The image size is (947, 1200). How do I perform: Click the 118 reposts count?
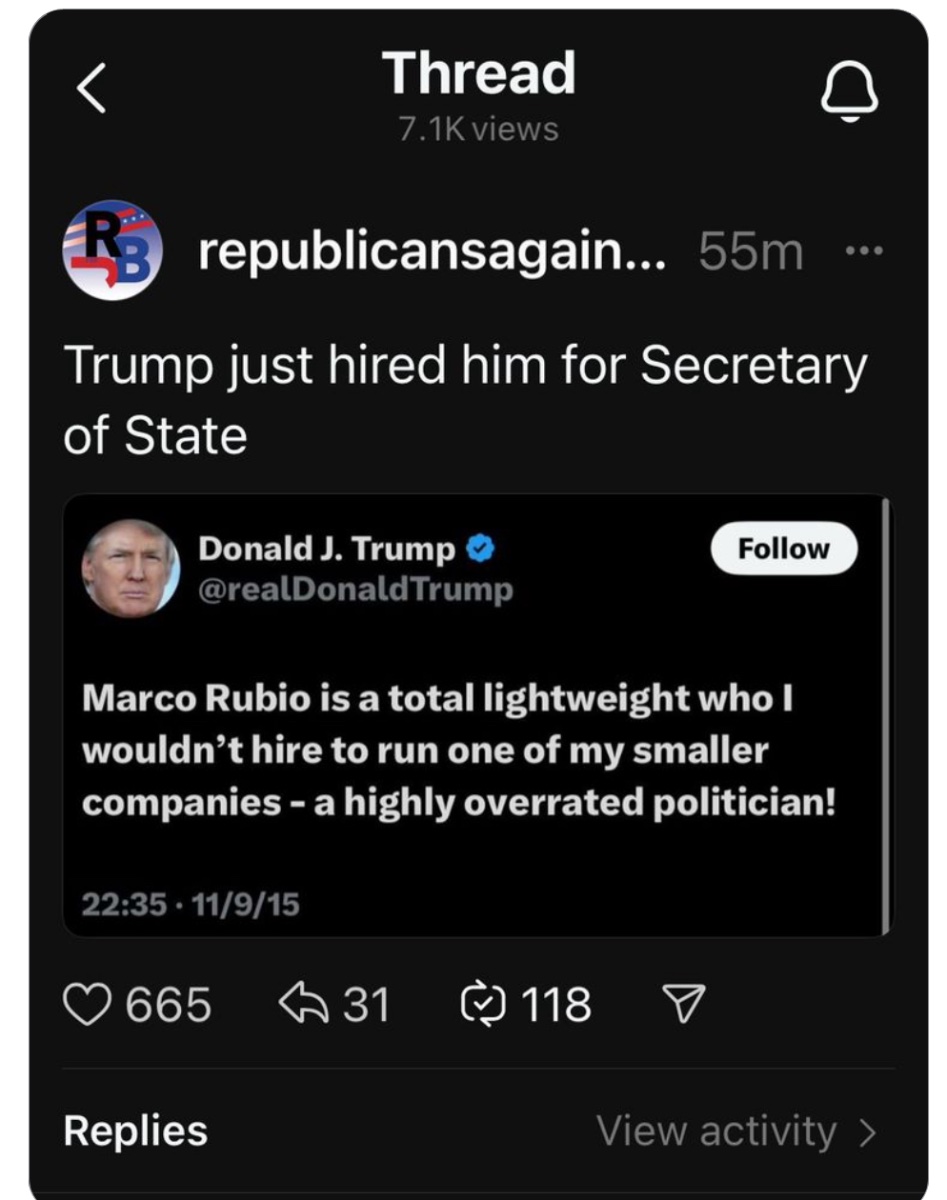pos(556,1004)
